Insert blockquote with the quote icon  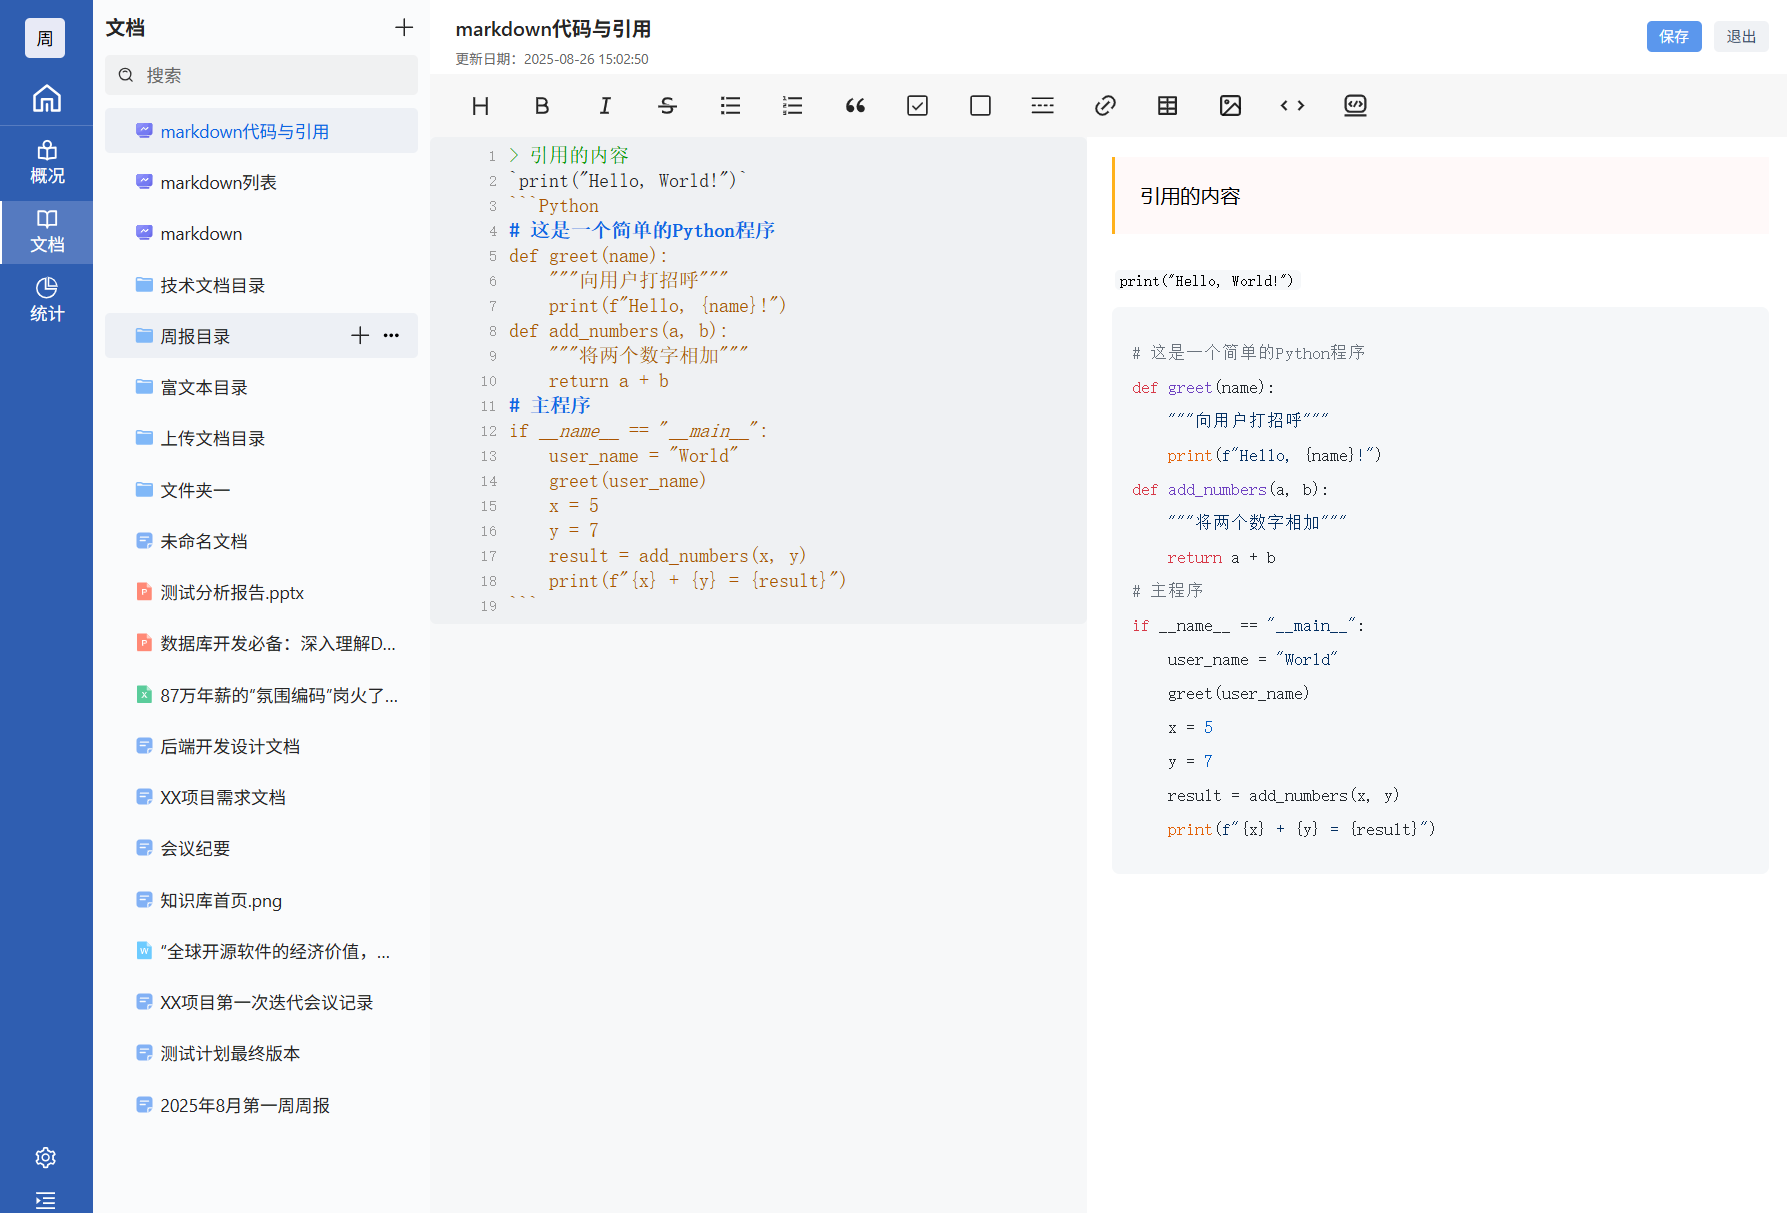[x=855, y=106]
